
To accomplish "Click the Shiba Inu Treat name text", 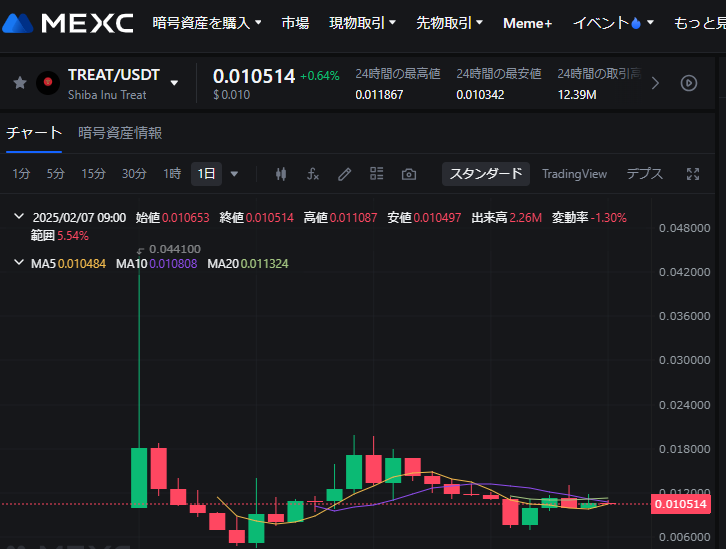I will pyautogui.click(x=107, y=95).
